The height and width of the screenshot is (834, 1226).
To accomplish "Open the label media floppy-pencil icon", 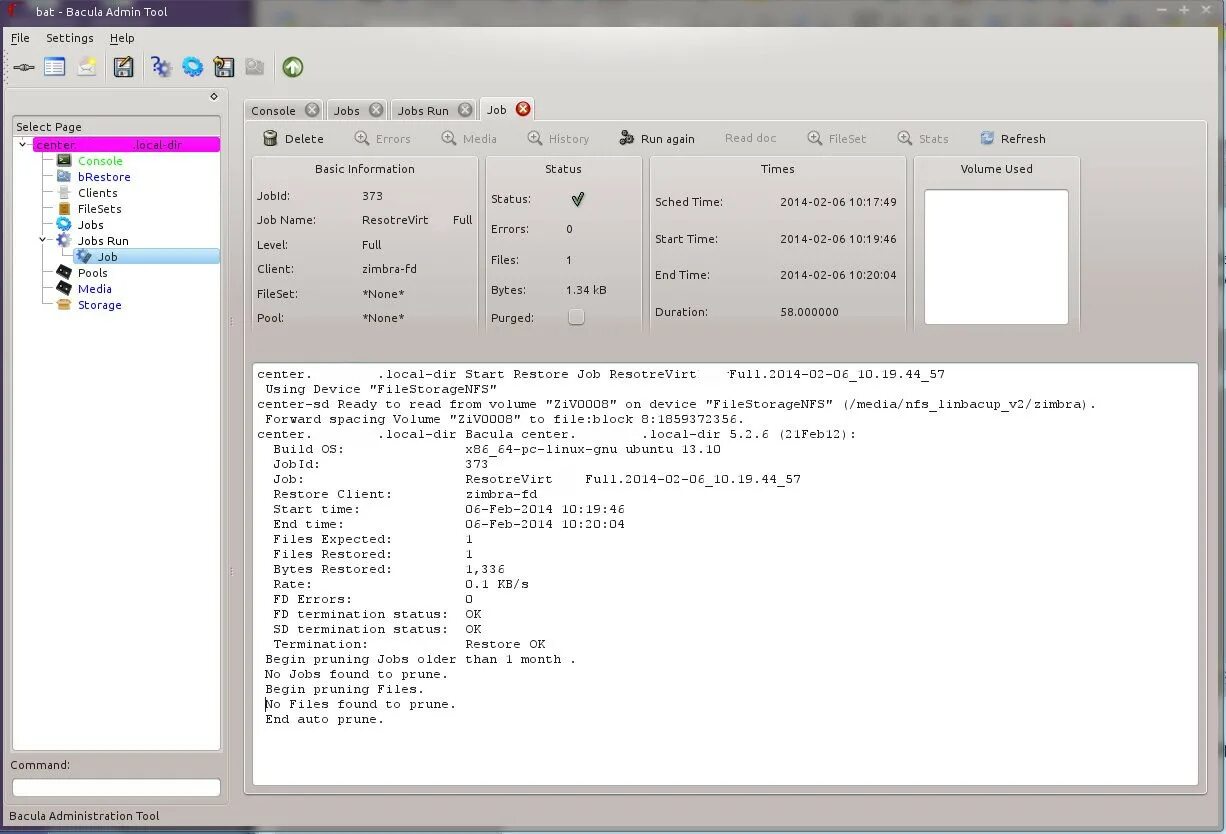I will pos(123,67).
